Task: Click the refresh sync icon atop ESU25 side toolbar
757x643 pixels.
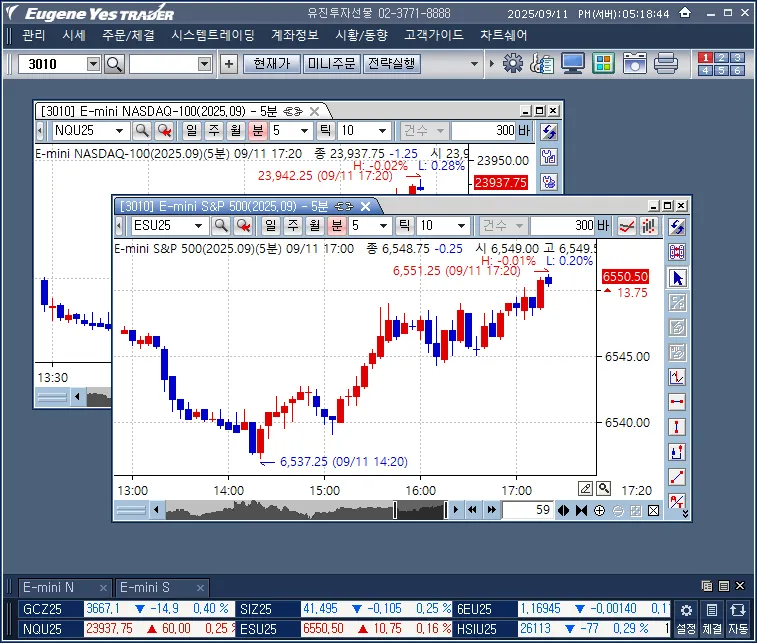Action: [x=677, y=226]
